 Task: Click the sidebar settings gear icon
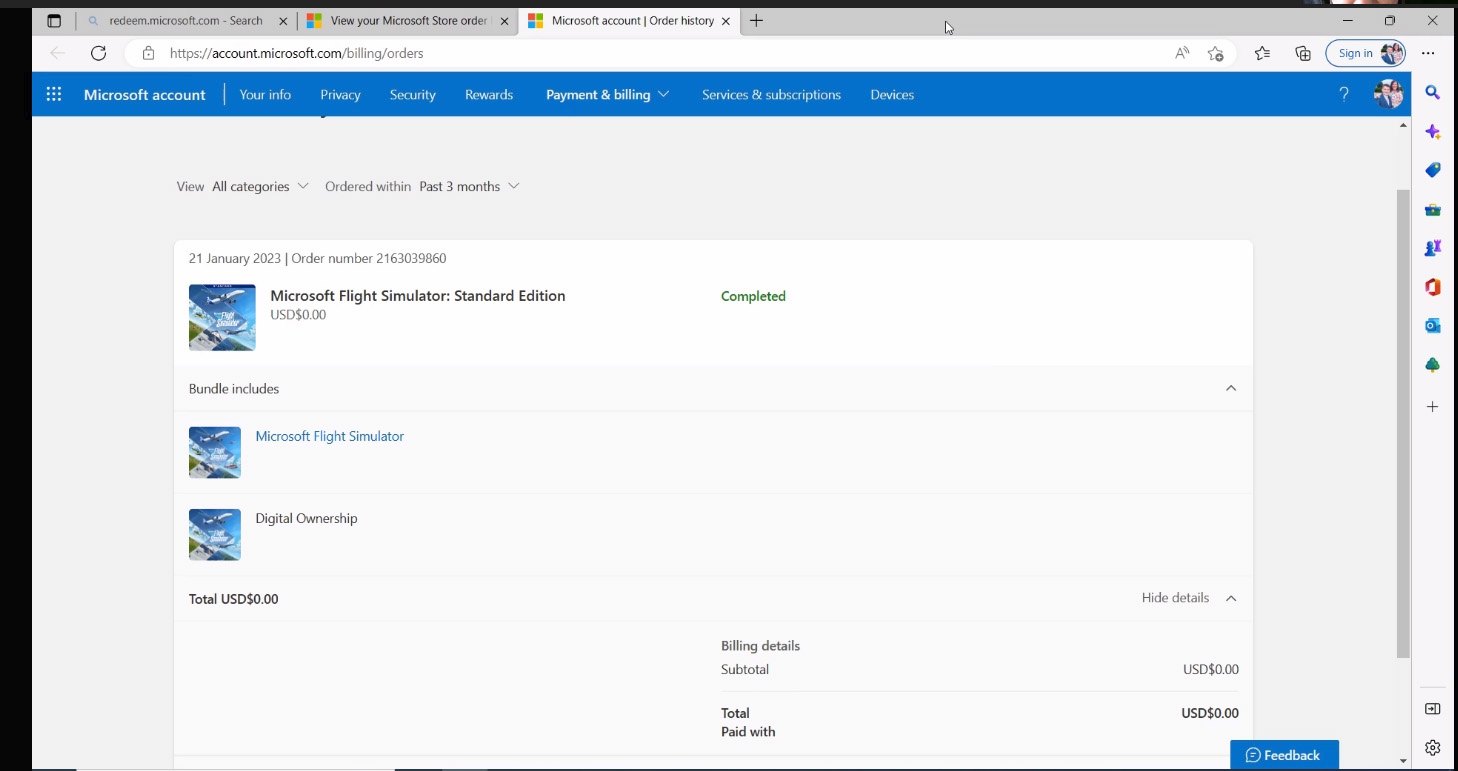click(x=1432, y=747)
